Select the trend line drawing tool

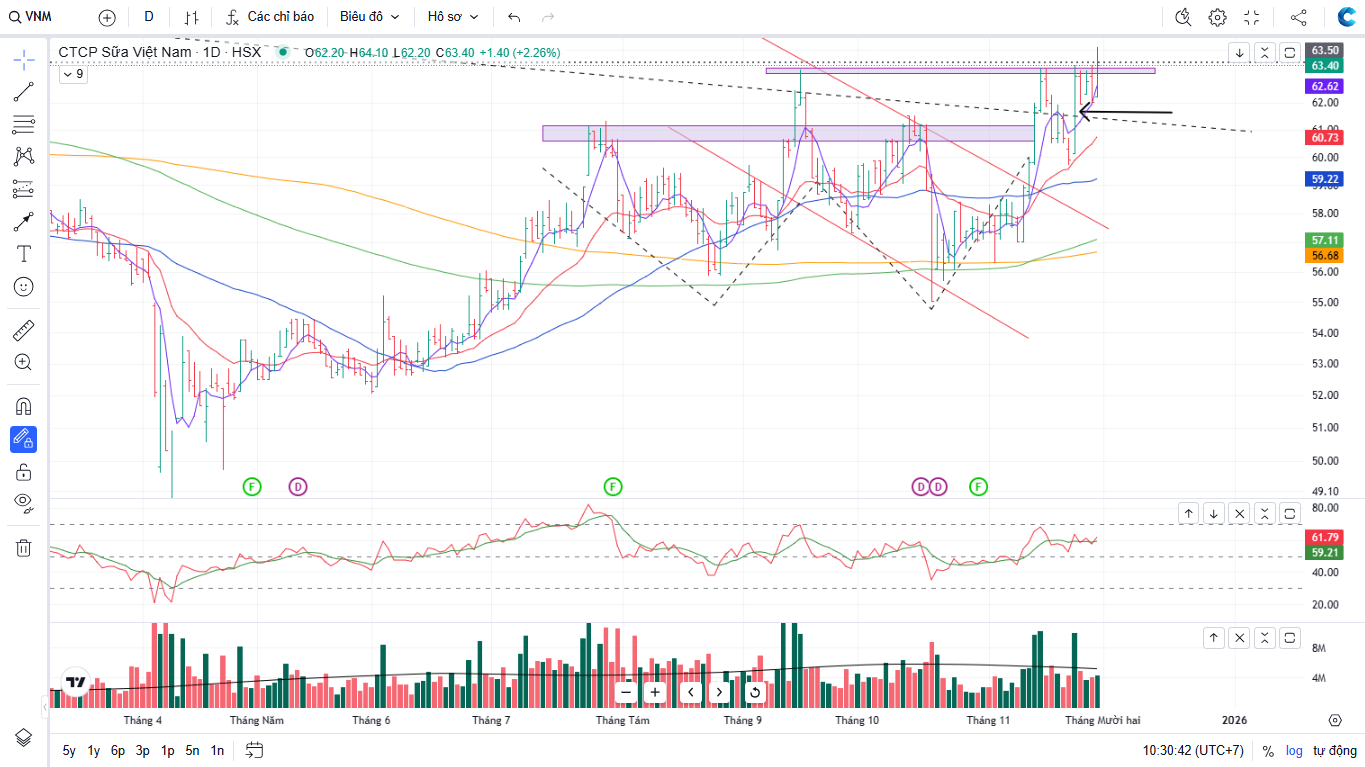24,92
